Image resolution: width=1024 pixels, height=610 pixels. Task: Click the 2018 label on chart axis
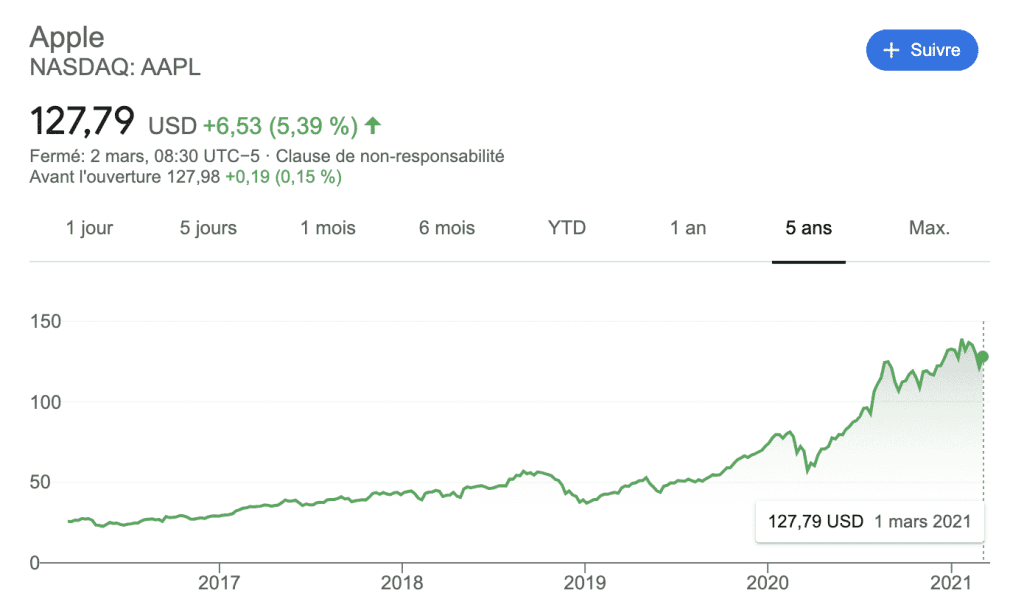(403, 582)
